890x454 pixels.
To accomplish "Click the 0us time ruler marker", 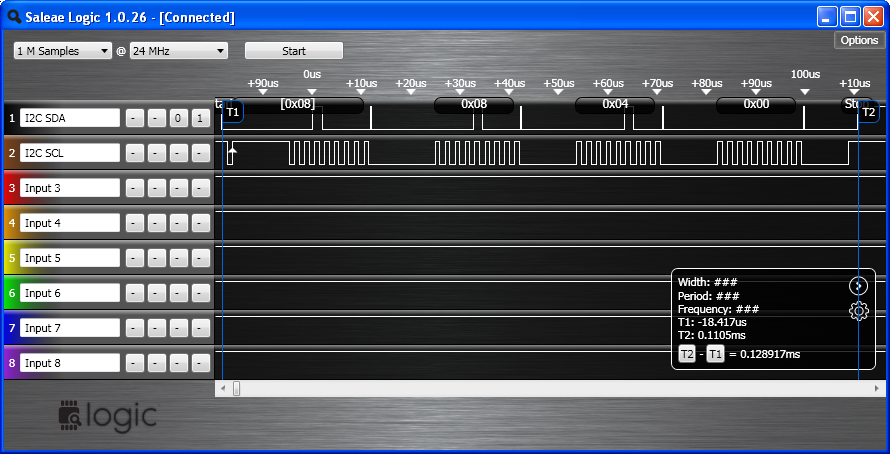I will coord(312,91).
